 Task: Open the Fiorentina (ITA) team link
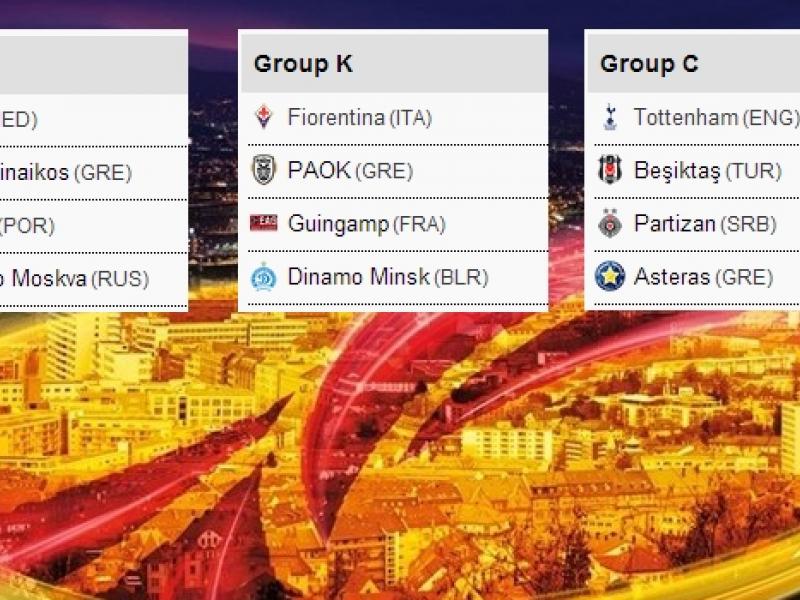pos(359,118)
